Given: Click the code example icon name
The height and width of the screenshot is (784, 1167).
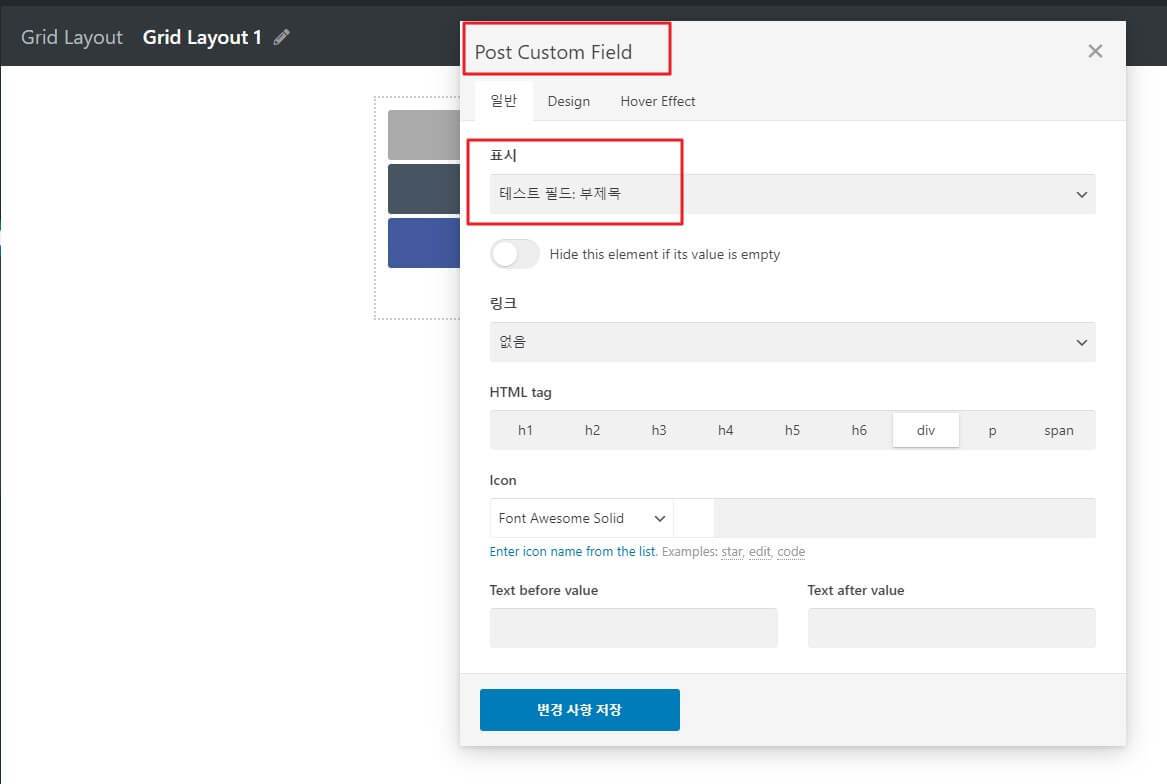Looking at the screenshot, I should 791,552.
